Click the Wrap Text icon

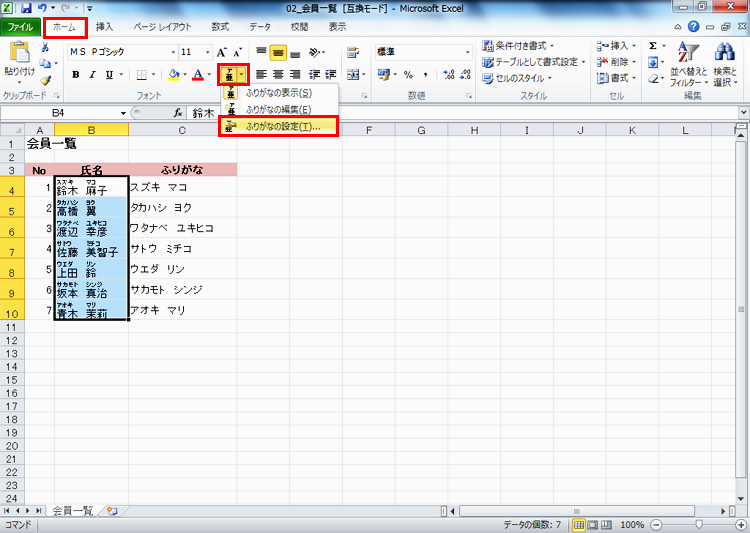353,52
